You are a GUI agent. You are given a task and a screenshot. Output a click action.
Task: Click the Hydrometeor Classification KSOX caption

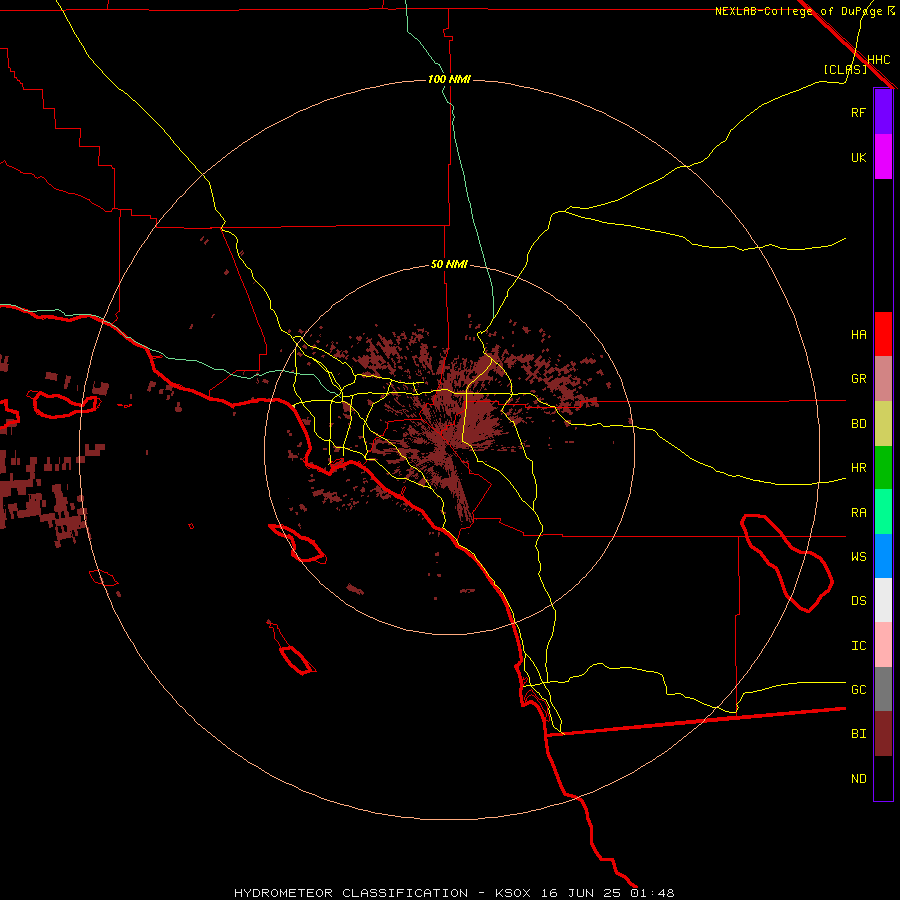pos(454,893)
